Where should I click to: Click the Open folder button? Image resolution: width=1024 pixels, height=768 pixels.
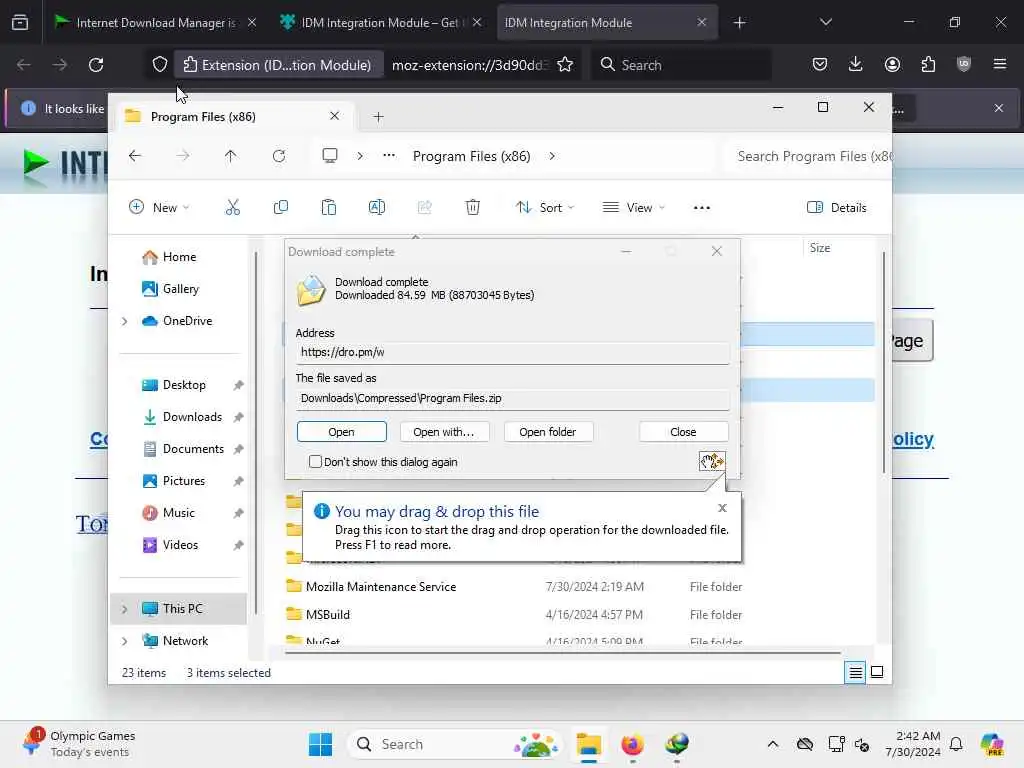(x=547, y=432)
